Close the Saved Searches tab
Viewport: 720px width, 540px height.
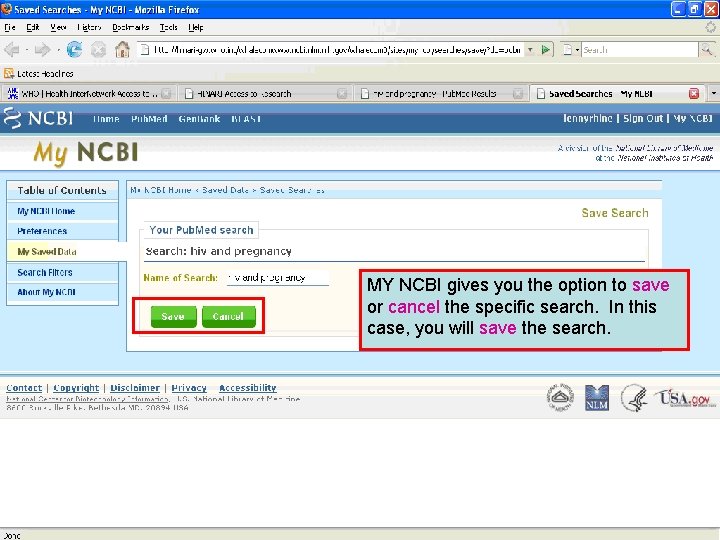point(694,94)
